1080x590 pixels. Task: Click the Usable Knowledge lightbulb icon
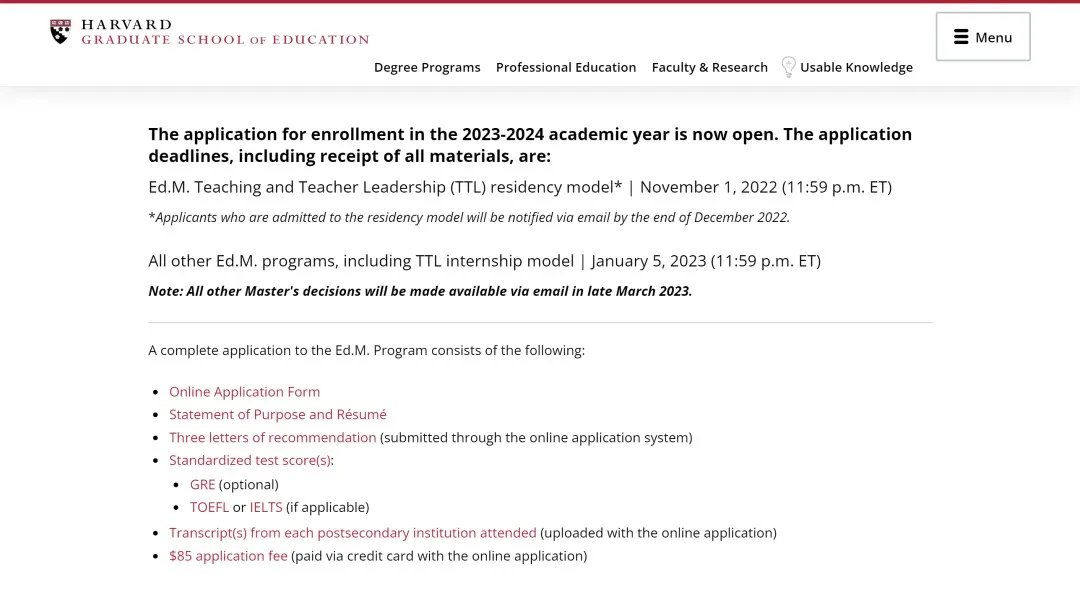[x=788, y=67]
